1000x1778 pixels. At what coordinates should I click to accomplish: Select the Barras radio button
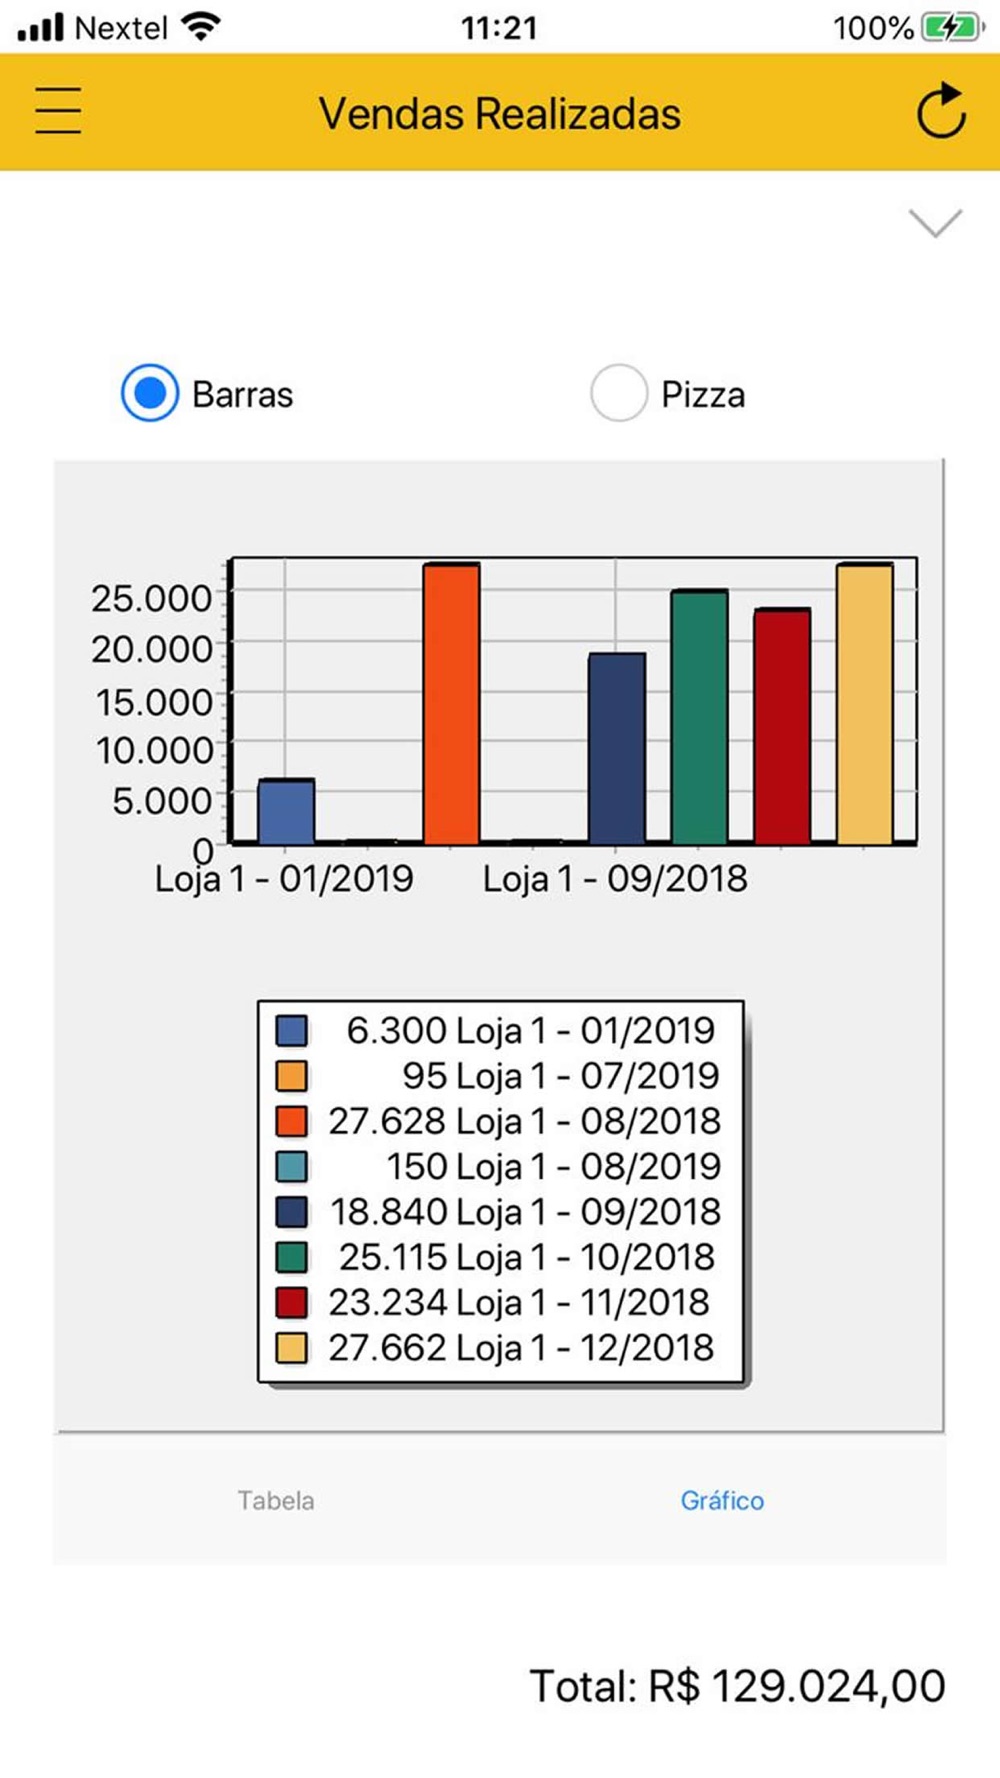click(150, 393)
